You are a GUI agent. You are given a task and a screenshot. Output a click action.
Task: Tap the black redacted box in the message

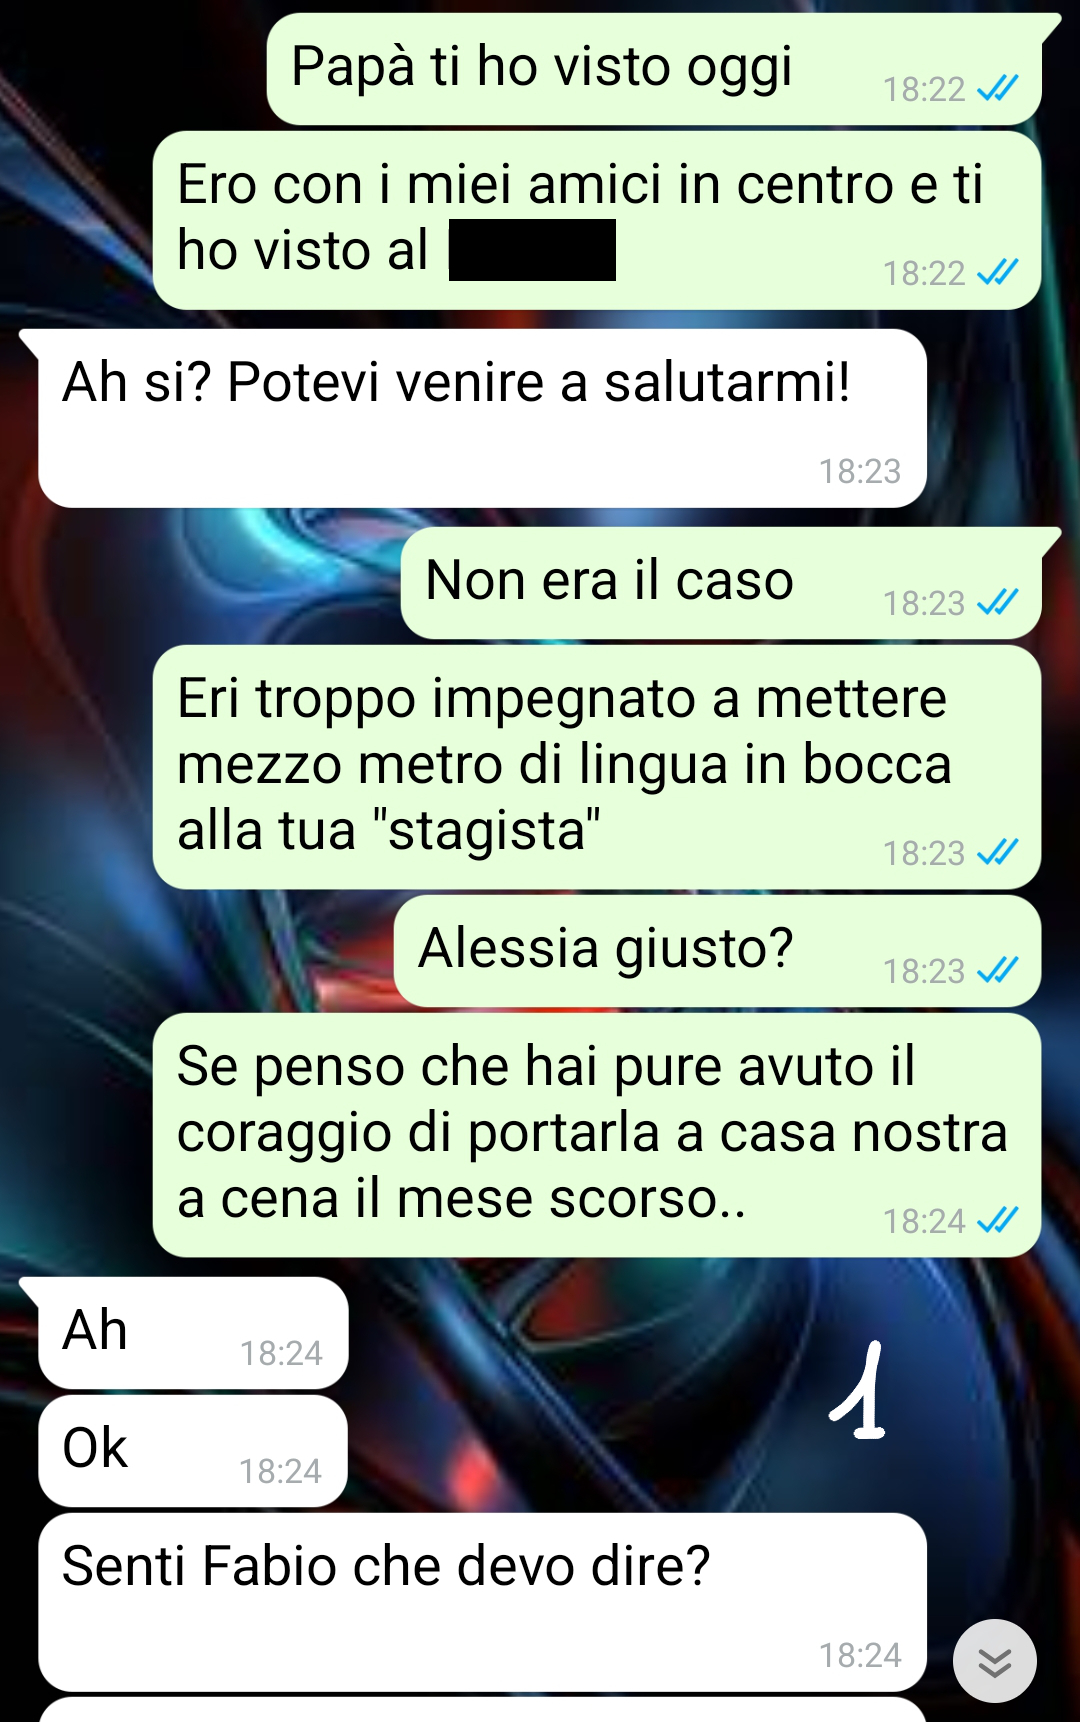tap(532, 250)
